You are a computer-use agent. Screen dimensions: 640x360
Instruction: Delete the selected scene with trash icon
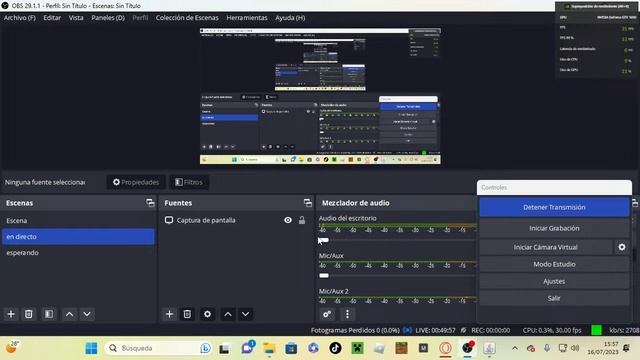tap(29, 314)
